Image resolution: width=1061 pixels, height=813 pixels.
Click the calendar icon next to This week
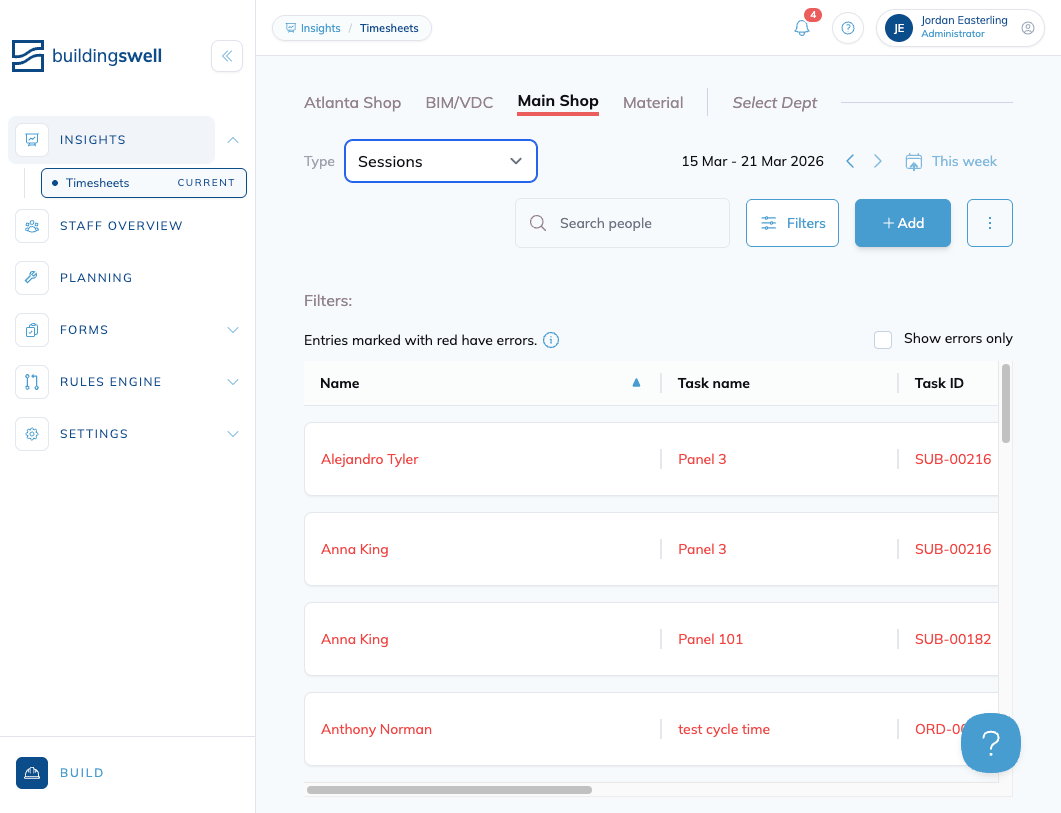click(x=913, y=162)
